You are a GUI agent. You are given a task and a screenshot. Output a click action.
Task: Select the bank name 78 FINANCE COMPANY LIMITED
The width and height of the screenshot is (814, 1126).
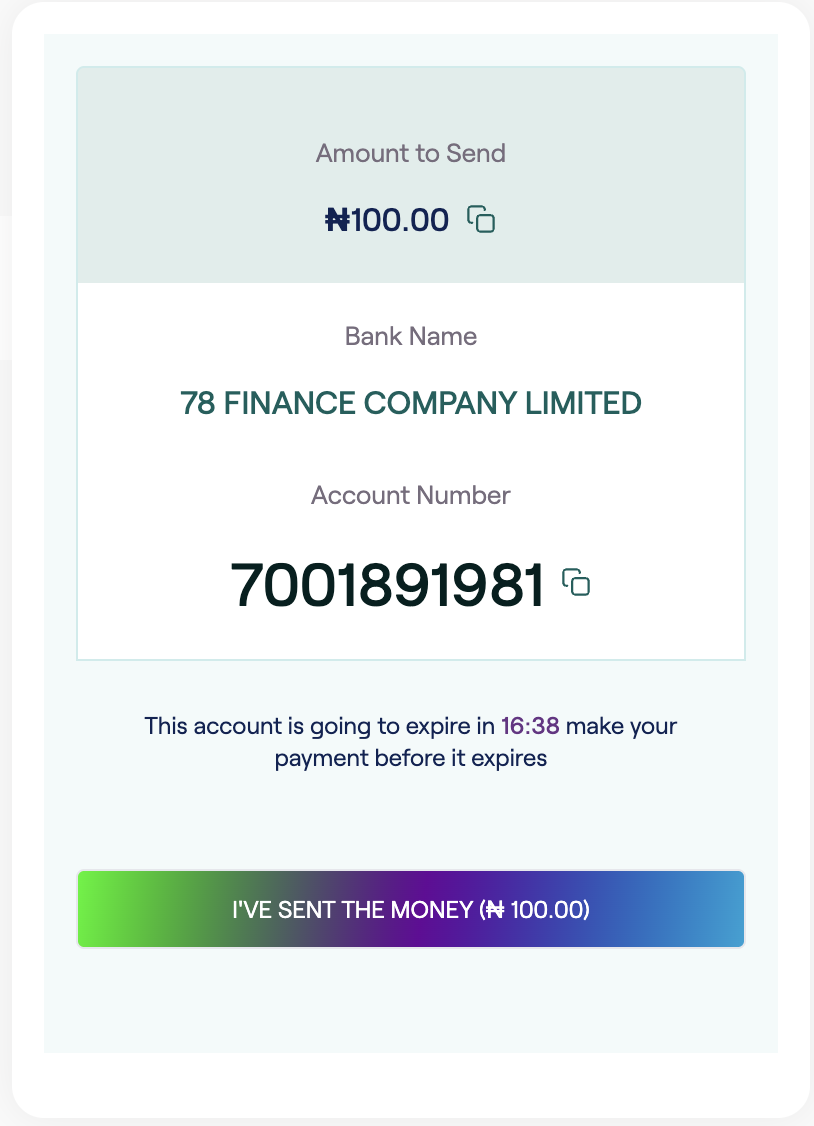410,403
